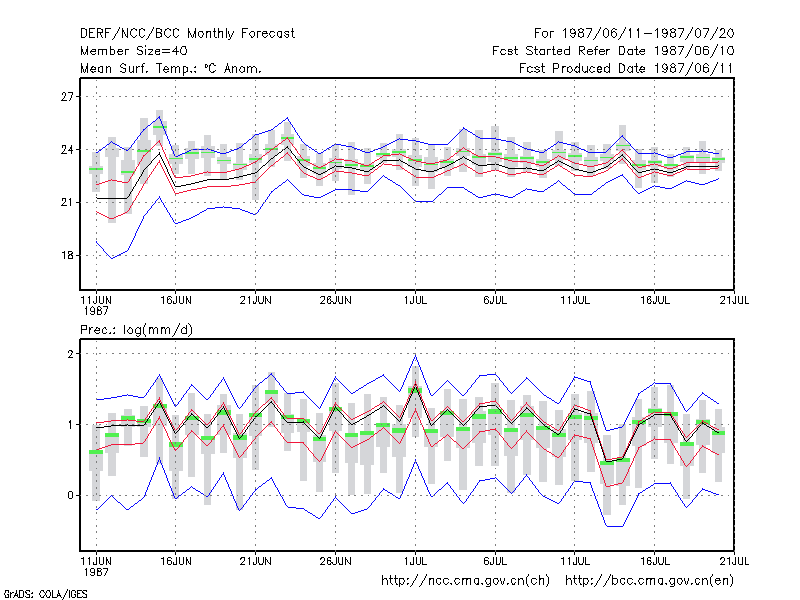Image resolution: width=800 pixels, height=600 pixels.
Task: Click the 2 value on precipitation axis
Action: 70,354
